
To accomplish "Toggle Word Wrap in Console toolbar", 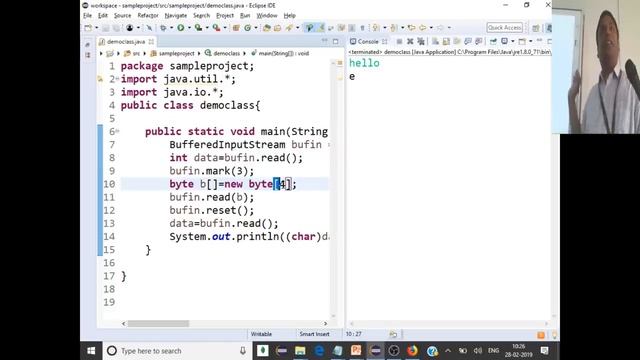I will coord(457,41).
